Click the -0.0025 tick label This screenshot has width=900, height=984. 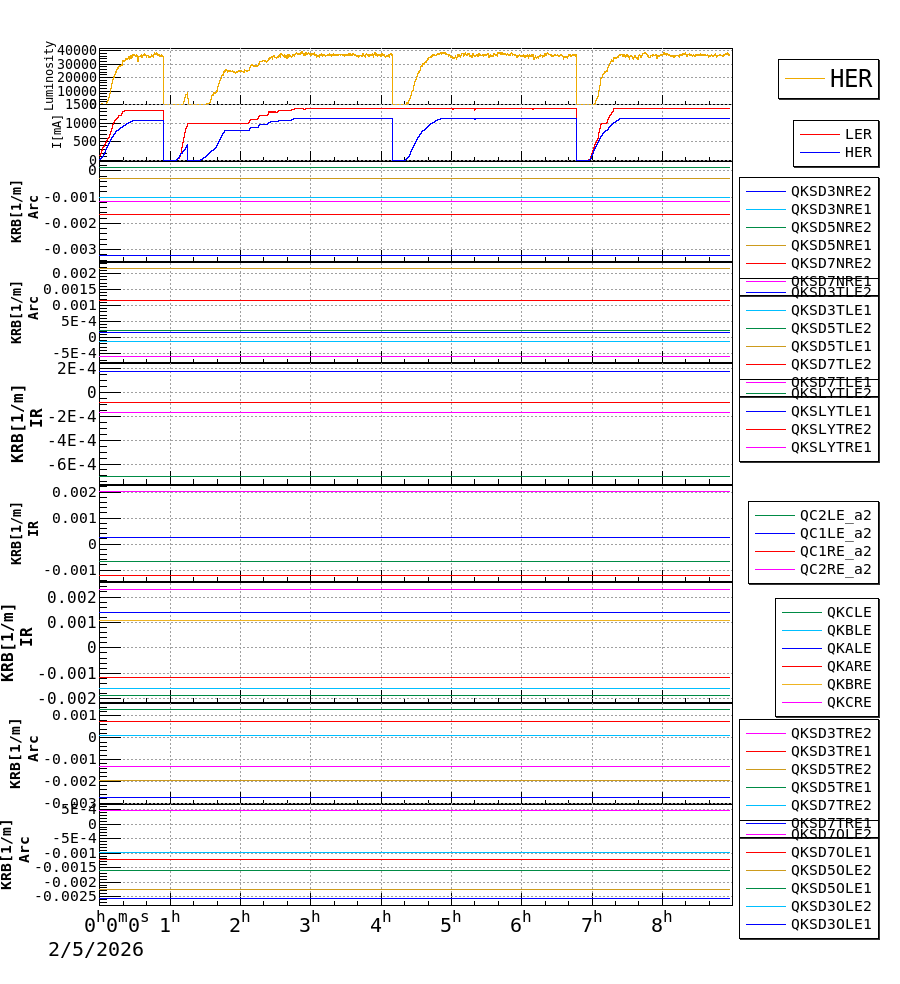(x=66, y=896)
